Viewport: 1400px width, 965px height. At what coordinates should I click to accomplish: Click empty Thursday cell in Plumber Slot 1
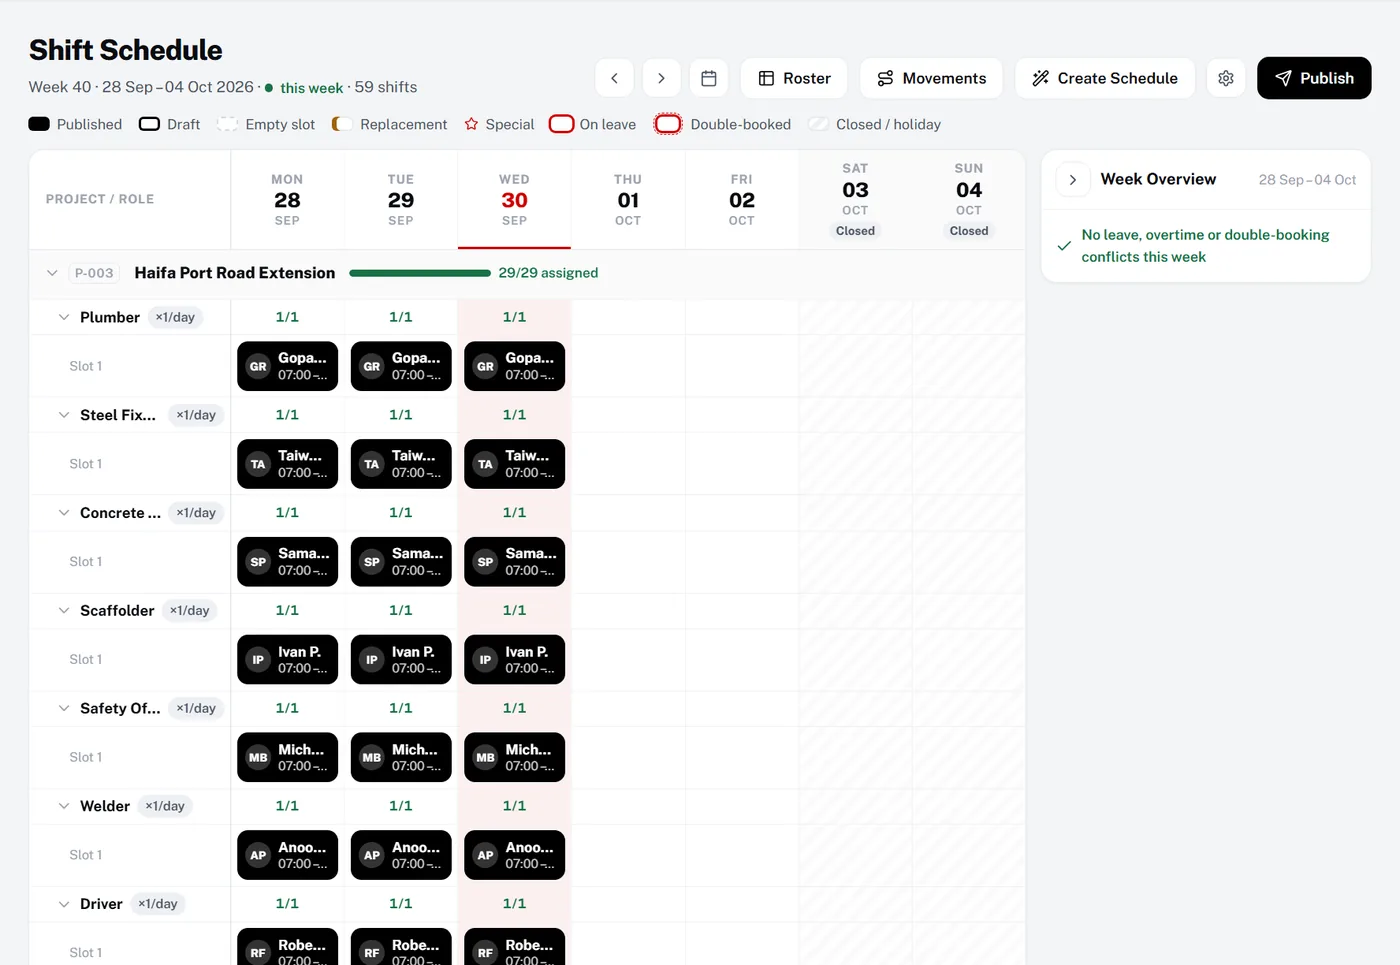(x=628, y=366)
